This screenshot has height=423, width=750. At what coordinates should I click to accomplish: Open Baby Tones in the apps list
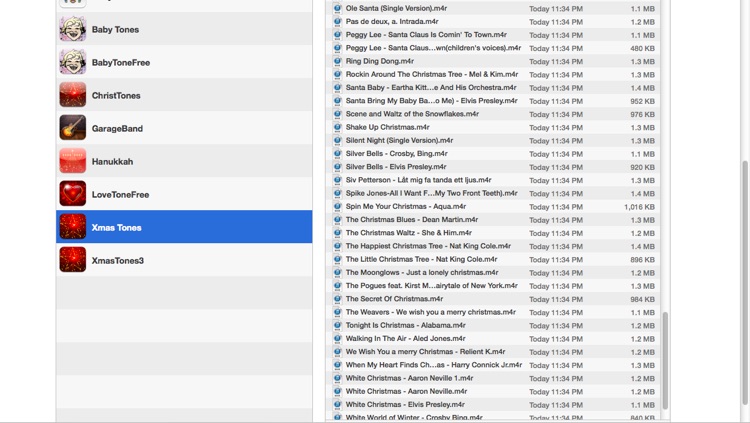pyautogui.click(x=184, y=29)
